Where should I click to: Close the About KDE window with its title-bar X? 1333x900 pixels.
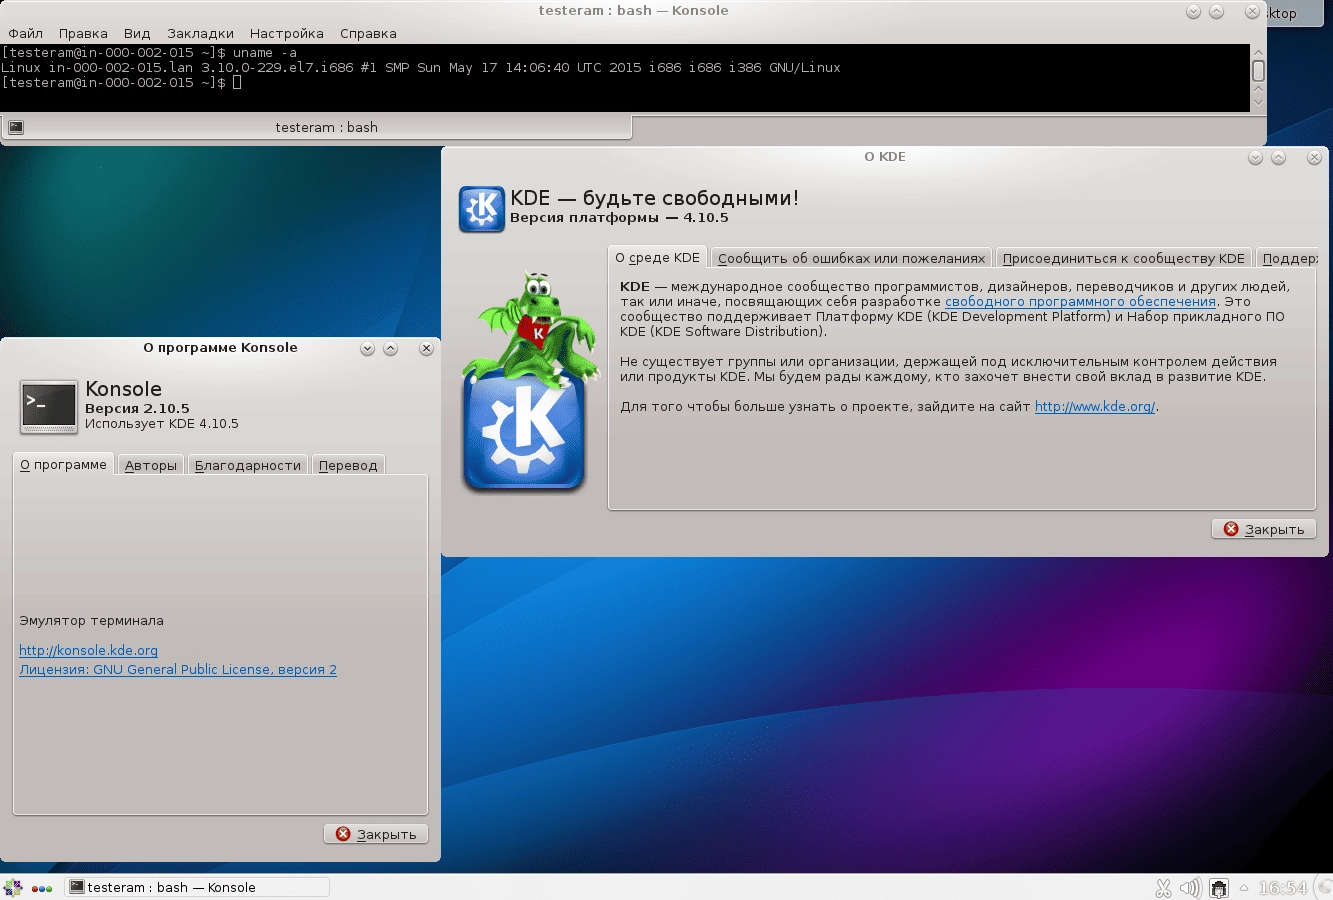[1316, 157]
